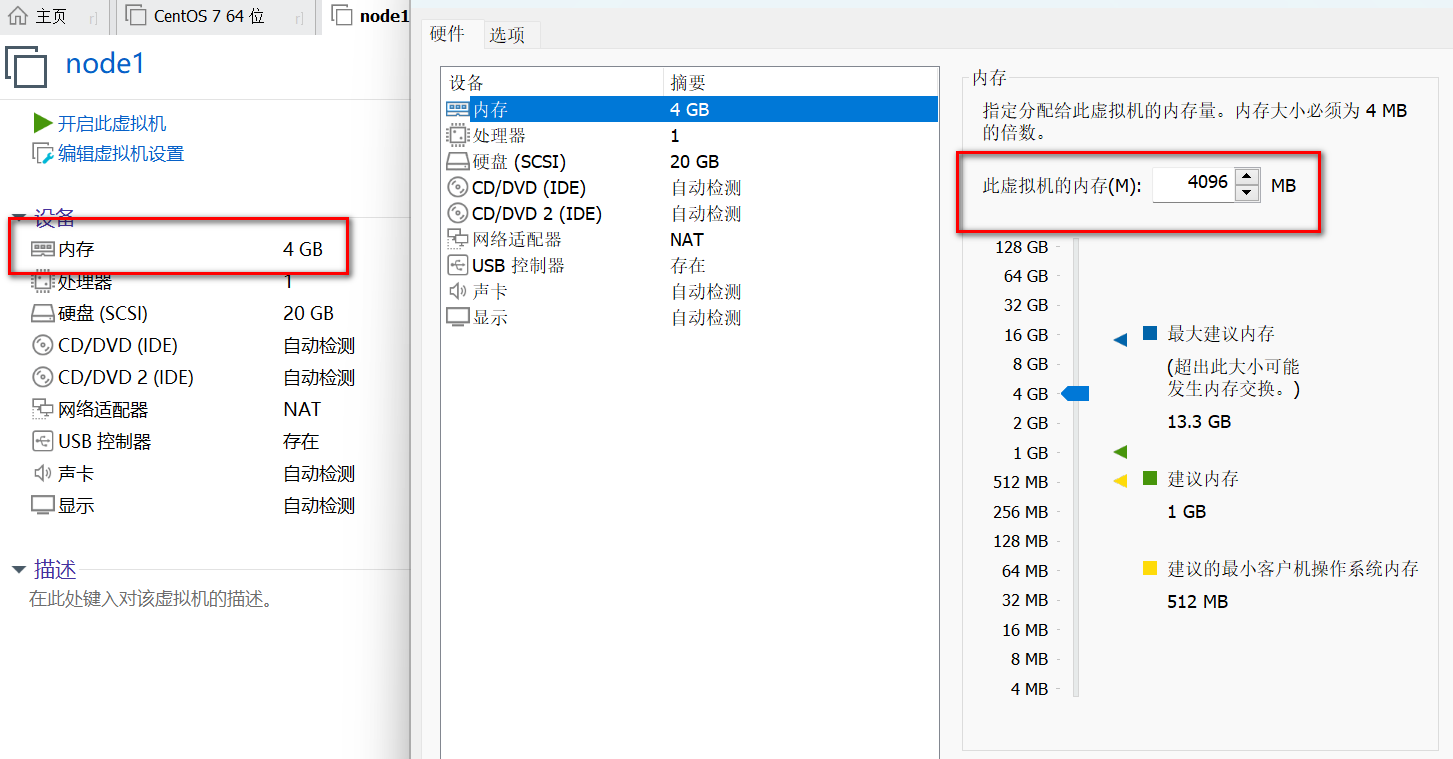Screen dimensions: 1453x759
Task: Click the 20 GB value in hardware dialog list
Action: click(695, 161)
